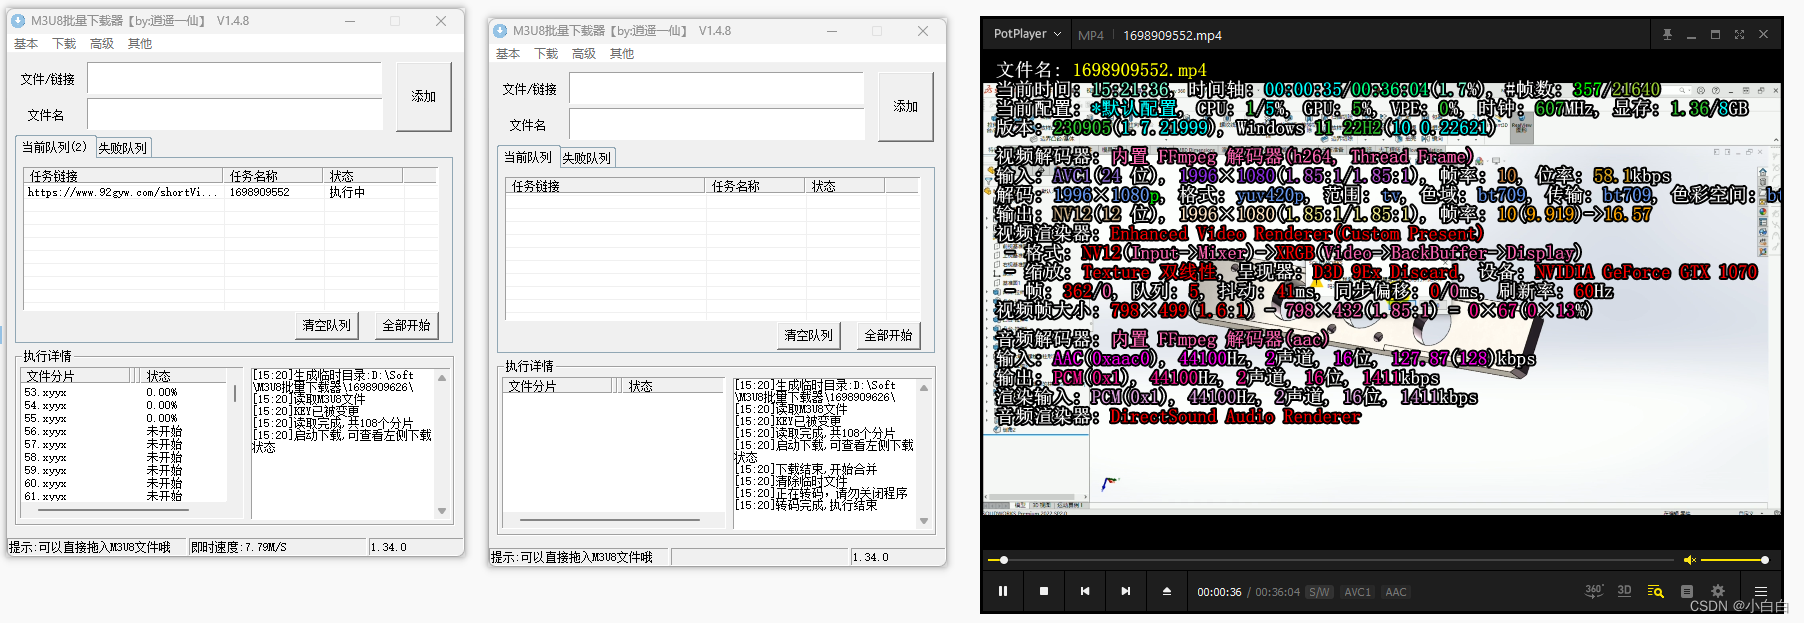This screenshot has height=623, width=1804.
Task: Click 全部开始 in left M3U8 window
Action: pos(407,325)
